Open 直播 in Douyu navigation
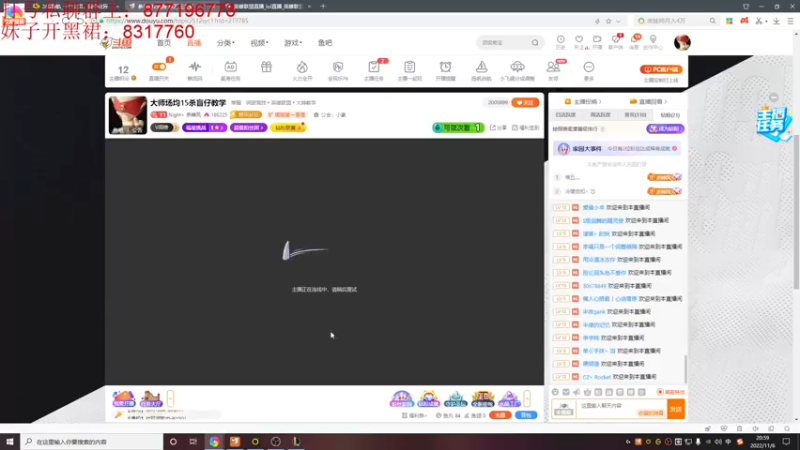This screenshot has height=450, width=800. point(194,43)
